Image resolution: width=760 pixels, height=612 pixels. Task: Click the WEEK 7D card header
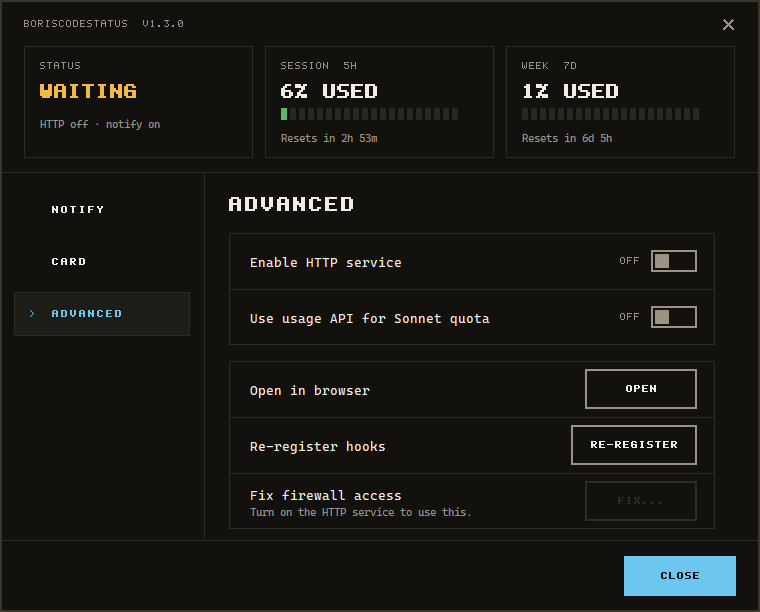[x=549, y=65]
